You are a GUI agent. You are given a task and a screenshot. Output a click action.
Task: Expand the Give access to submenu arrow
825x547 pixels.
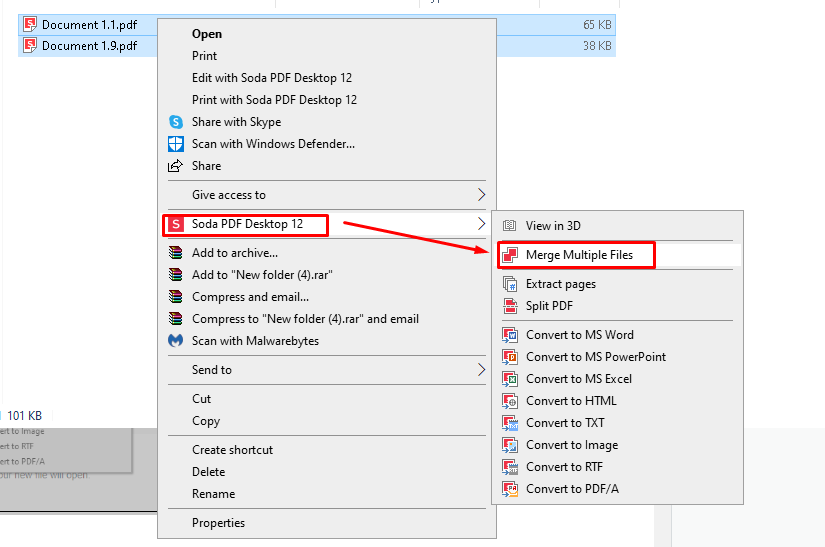click(481, 195)
